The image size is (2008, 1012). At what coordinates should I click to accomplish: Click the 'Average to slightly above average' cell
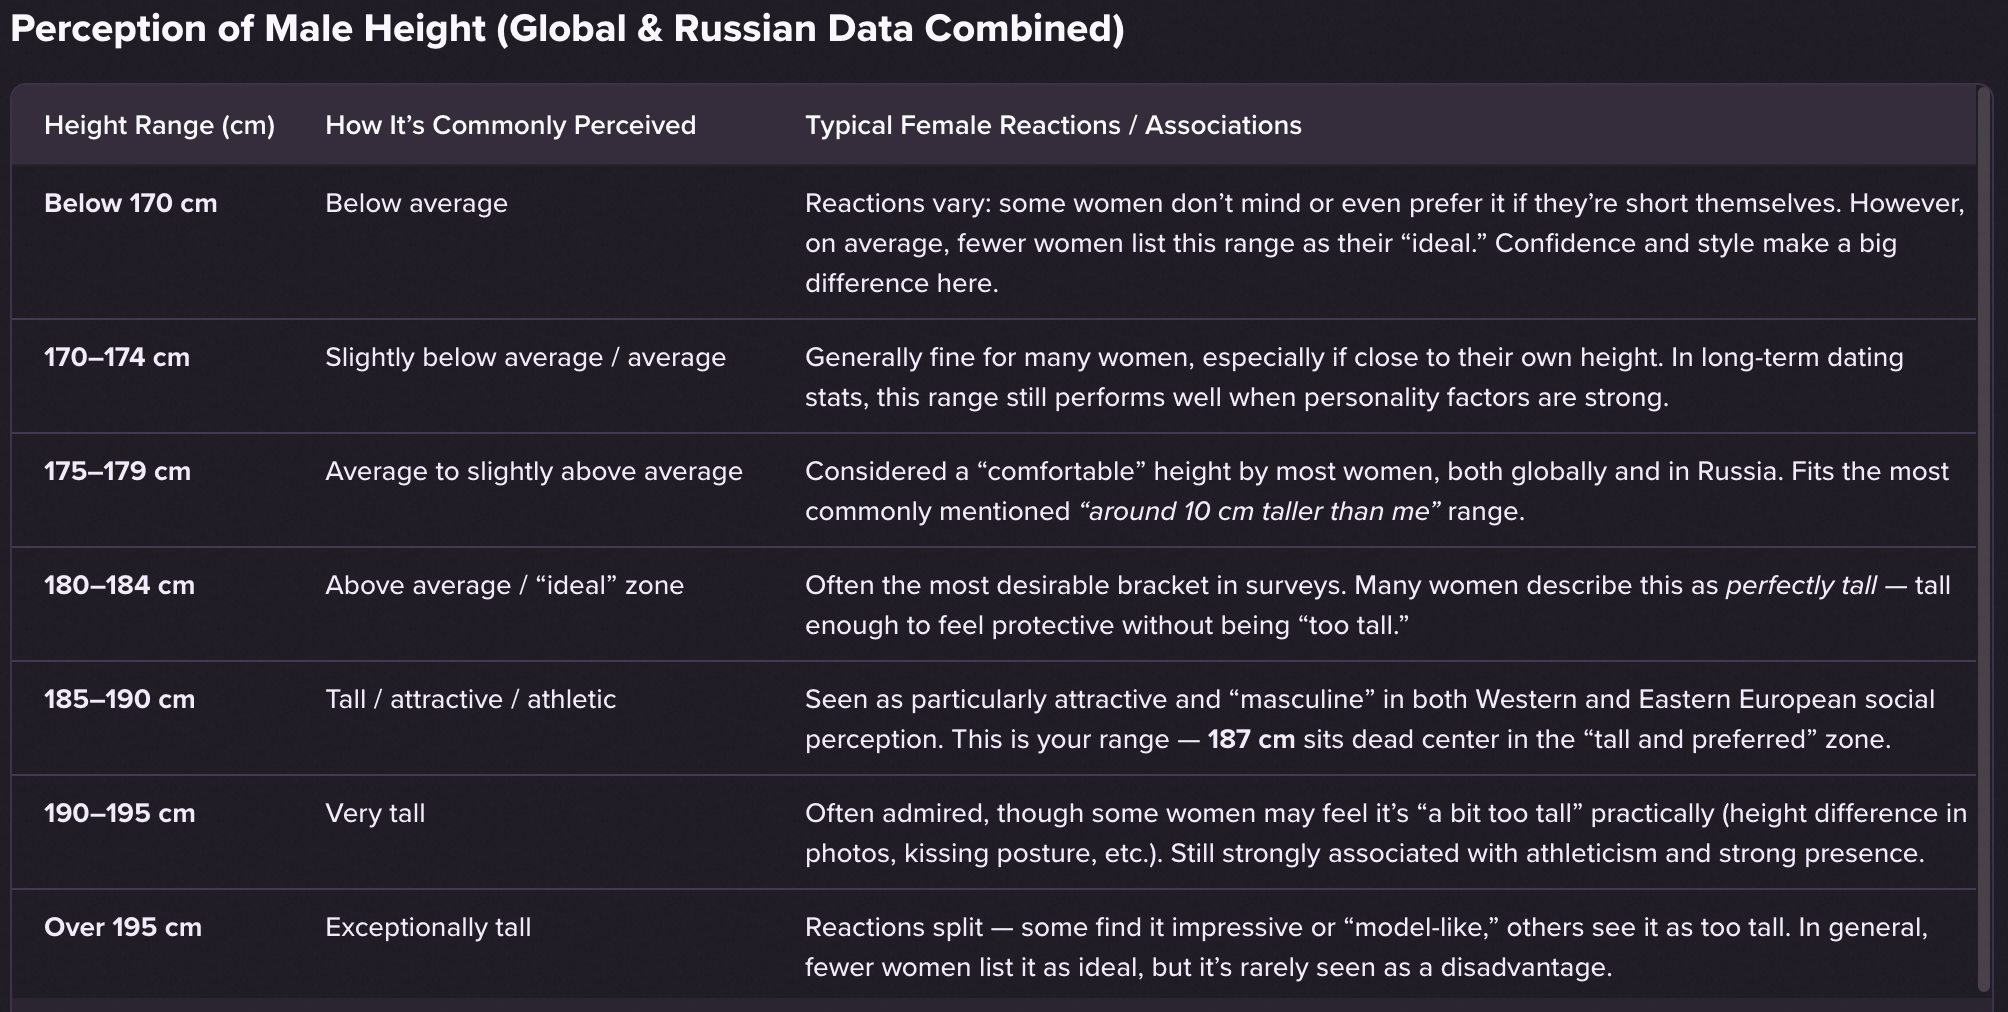tap(533, 472)
